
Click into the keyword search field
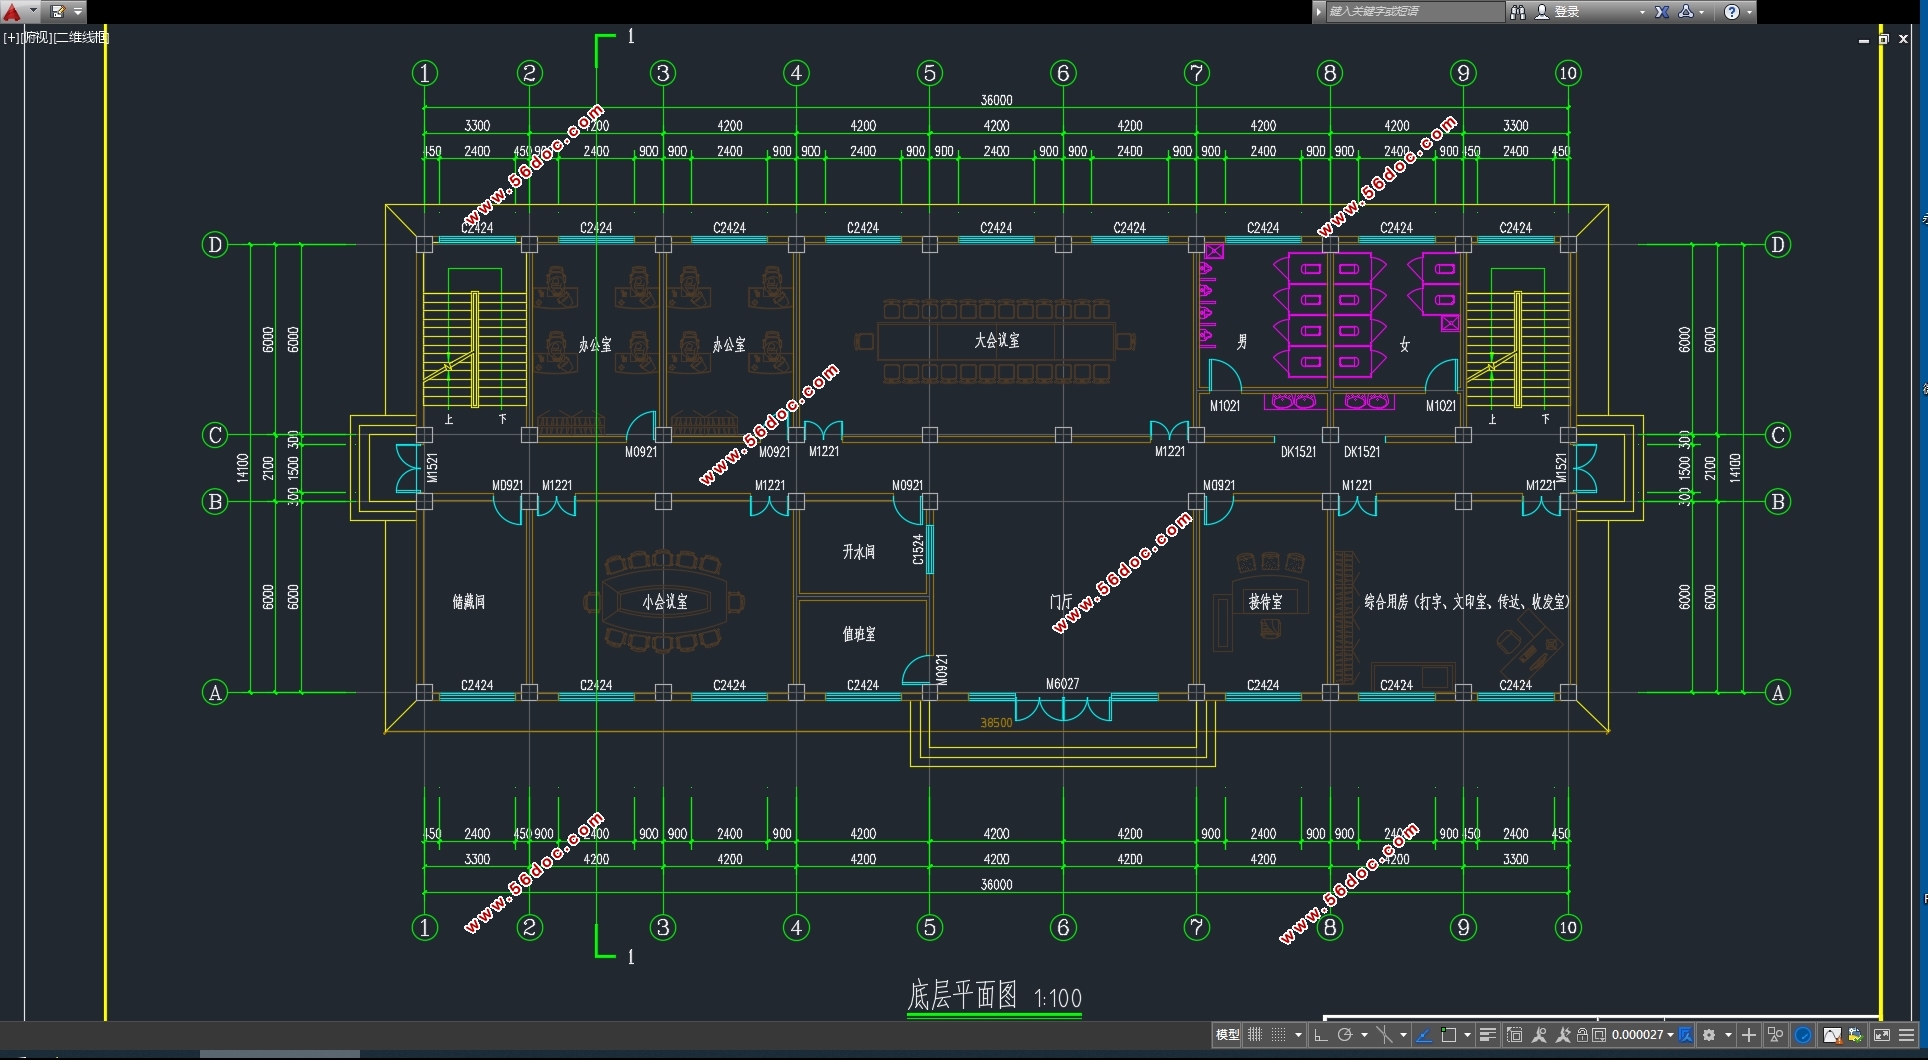[x=1414, y=11]
